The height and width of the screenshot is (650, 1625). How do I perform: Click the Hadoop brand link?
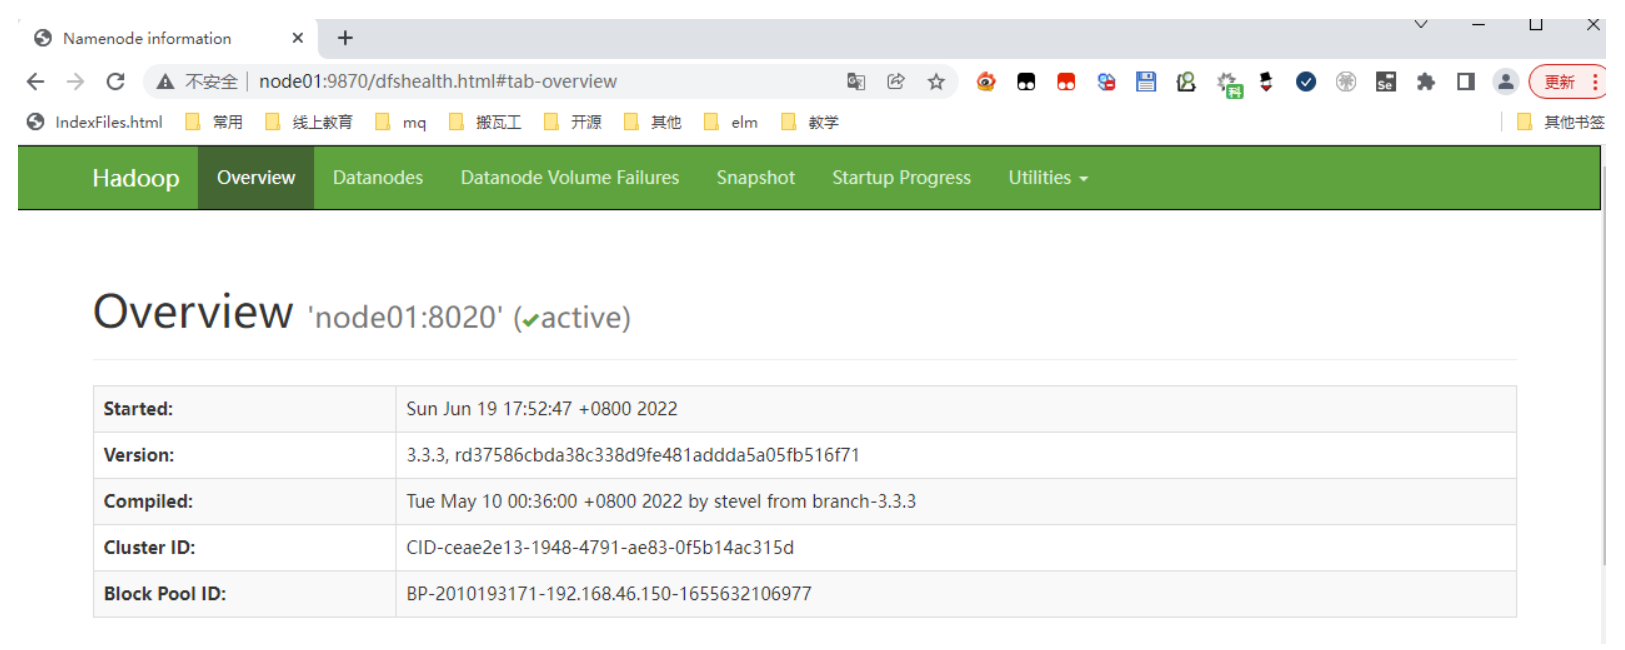[x=136, y=178]
